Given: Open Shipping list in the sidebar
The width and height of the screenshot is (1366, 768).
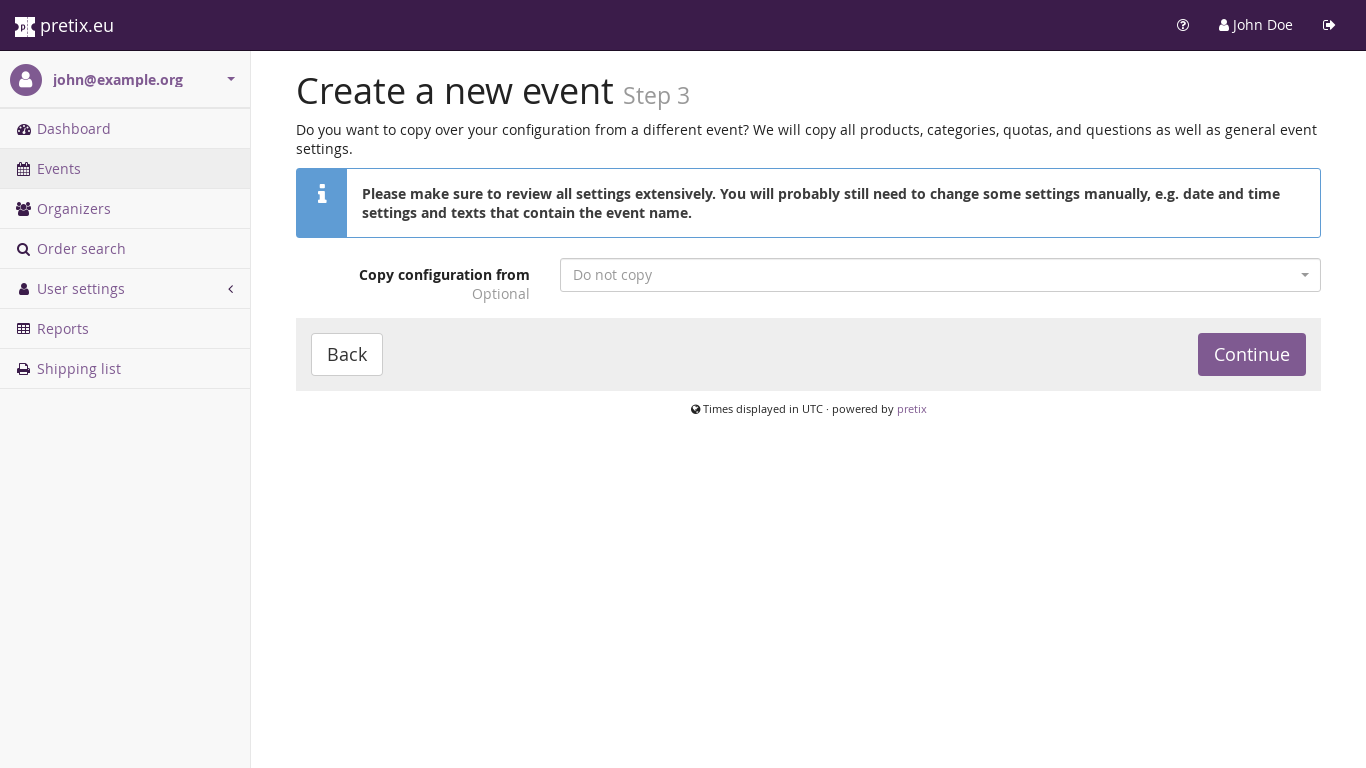Looking at the screenshot, I should pyautogui.click(x=79, y=369).
